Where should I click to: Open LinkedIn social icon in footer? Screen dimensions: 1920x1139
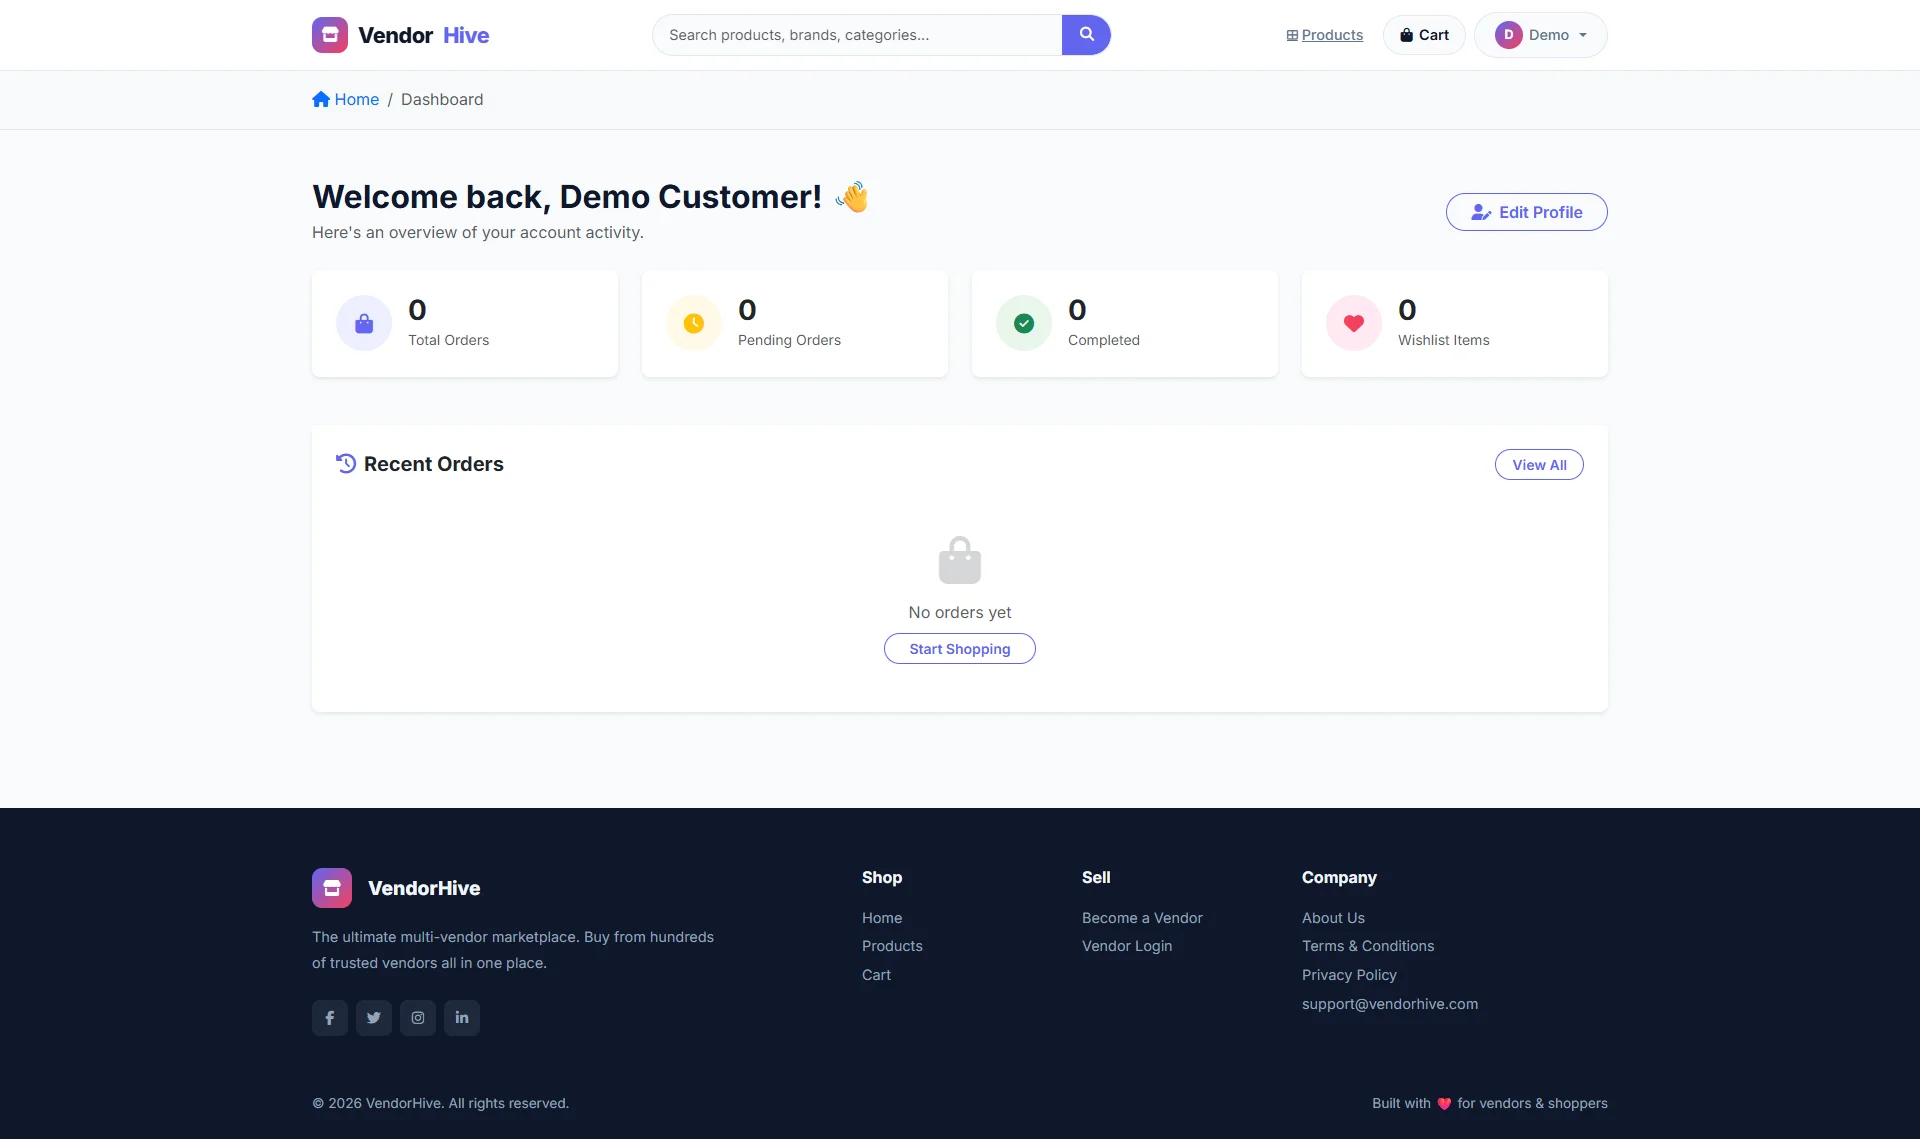pos(462,1018)
